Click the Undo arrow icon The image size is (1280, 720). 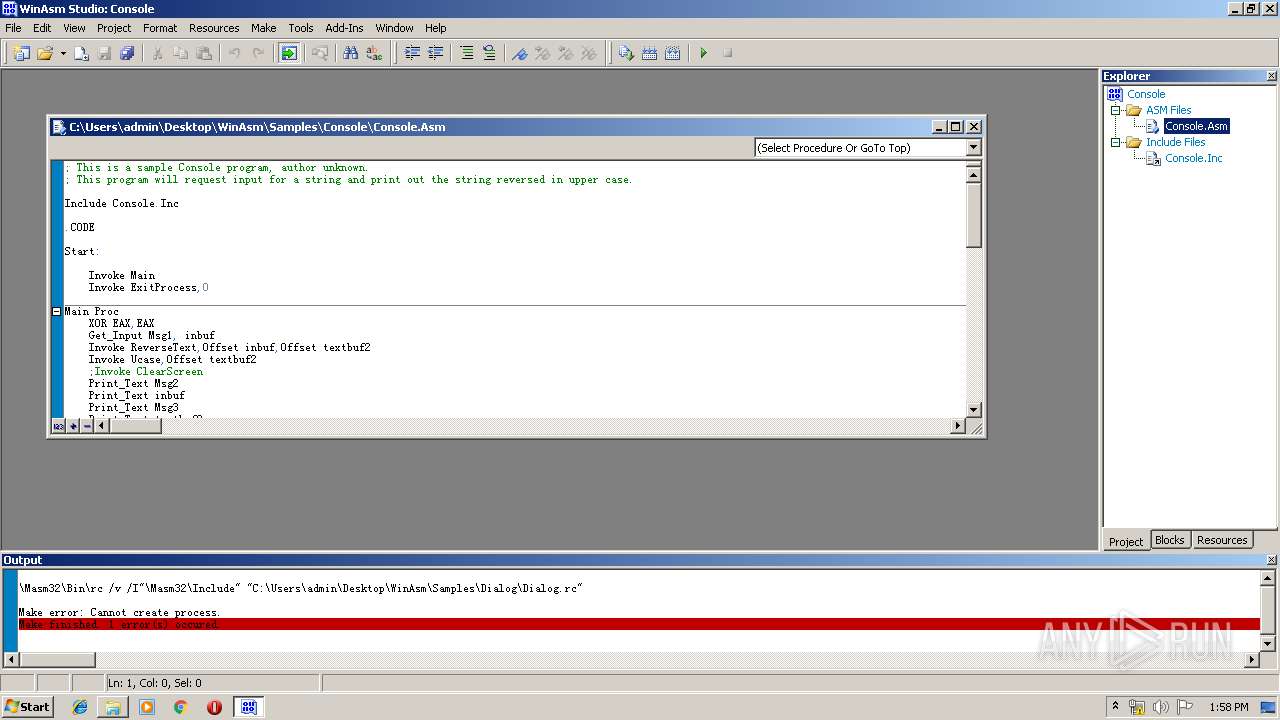tap(234, 53)
